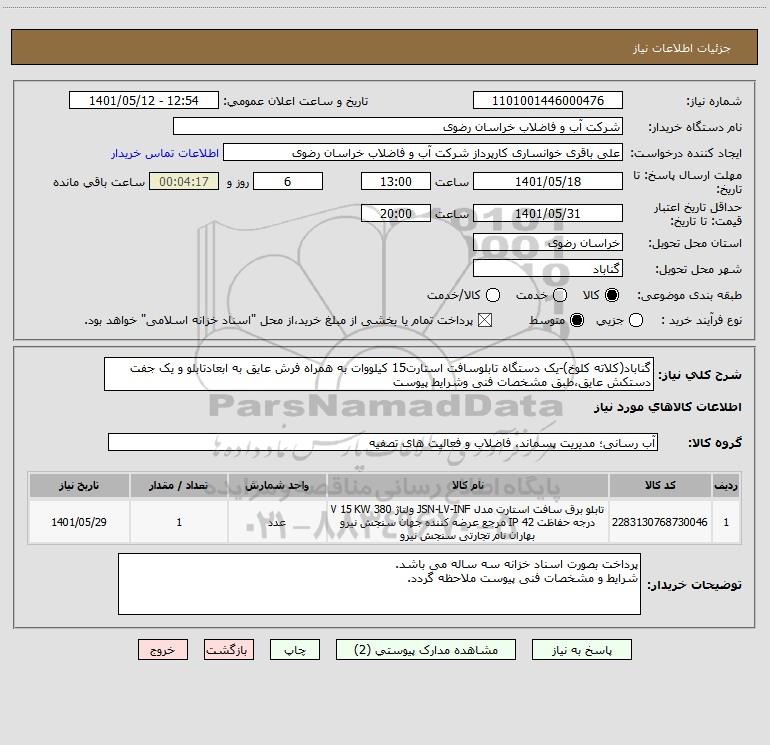The image size is (770, 745).
Task: Click the response deadline date 1401/05/18
Action: (548, 181)
